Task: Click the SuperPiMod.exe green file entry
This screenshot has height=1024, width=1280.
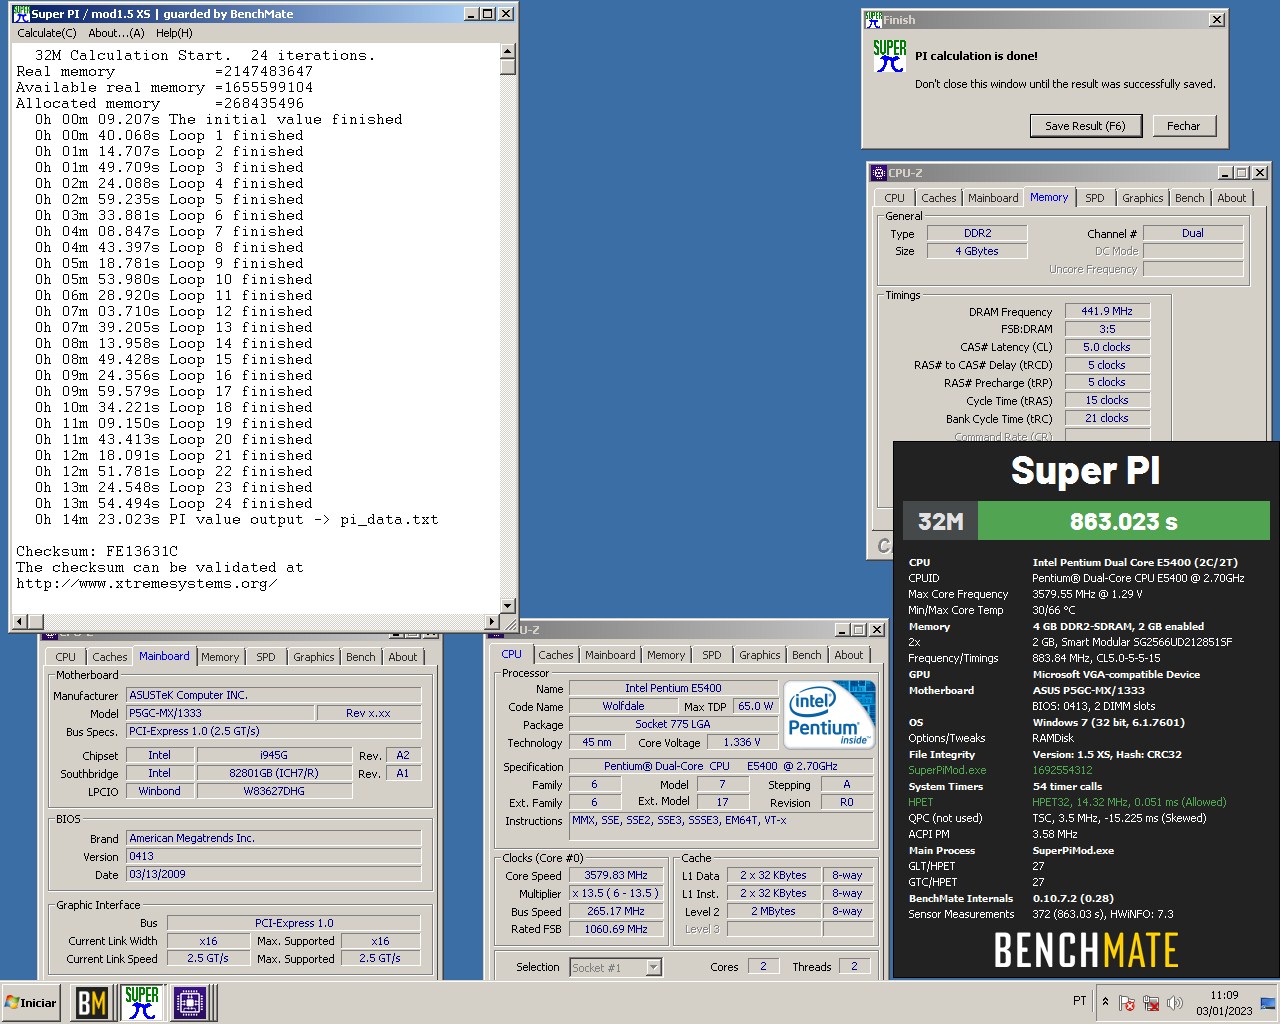Action: pyautogui.click(x=947, y=770)
